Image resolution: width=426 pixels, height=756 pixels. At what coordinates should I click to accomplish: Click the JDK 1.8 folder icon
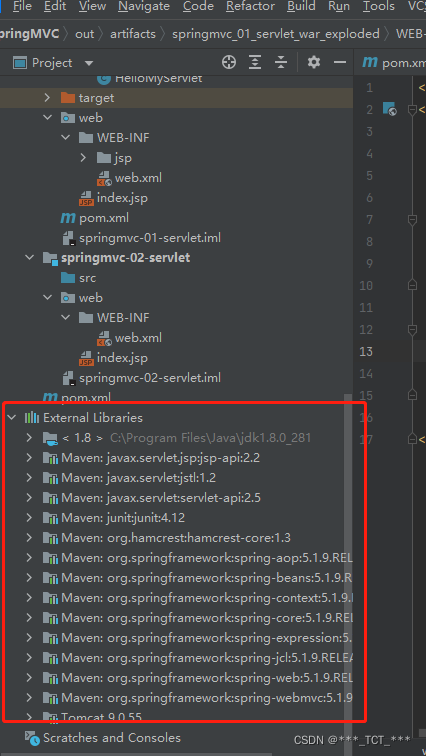[x=51, y=438]
